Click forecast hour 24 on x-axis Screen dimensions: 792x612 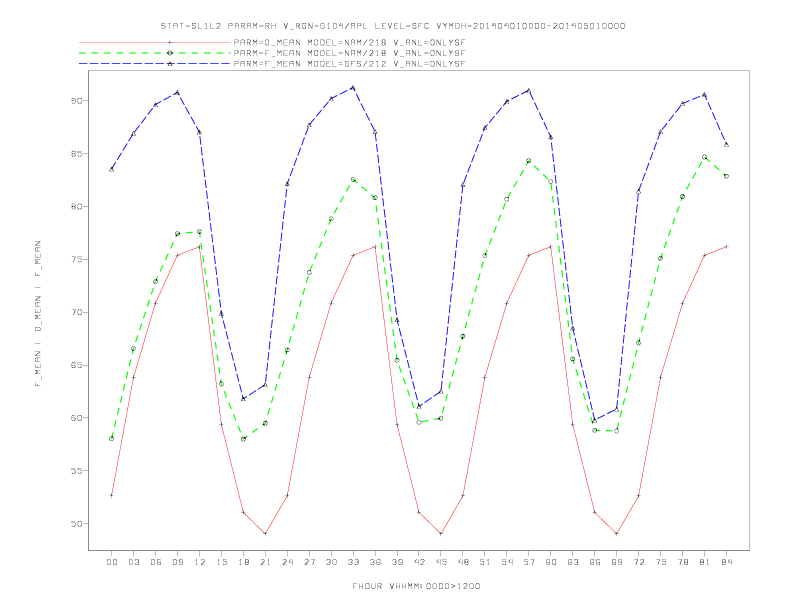287,562
